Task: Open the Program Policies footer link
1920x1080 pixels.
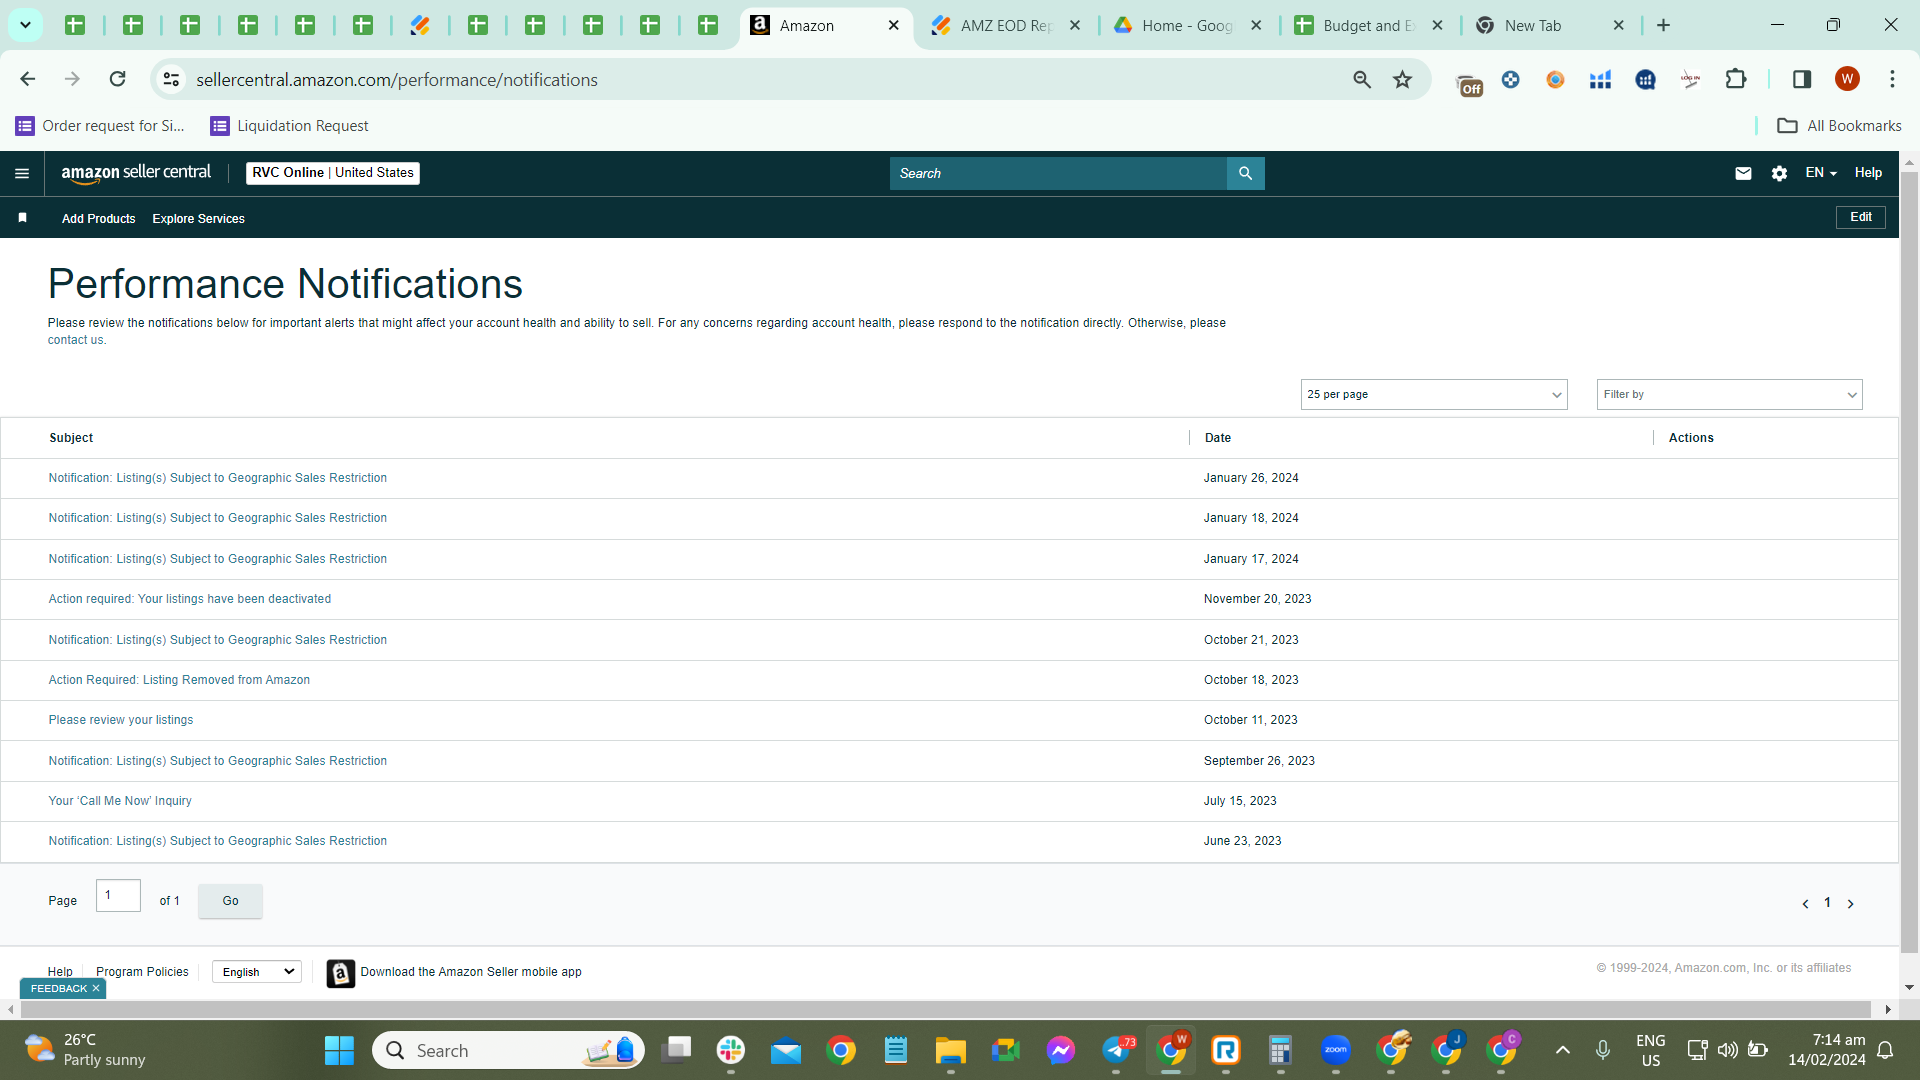Action: click(x=142, y=972)
